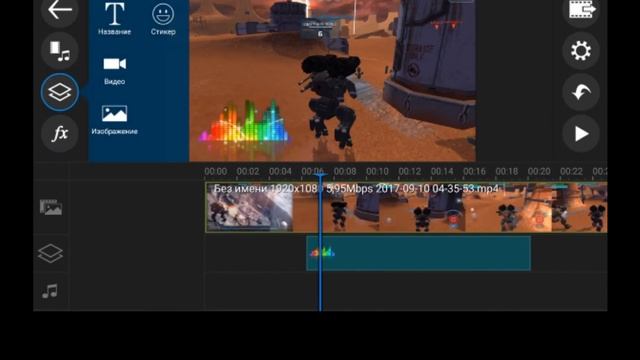This screenshot has width=640, height=360.
Task: Open the fx effects panel
Action: [60, 133]
